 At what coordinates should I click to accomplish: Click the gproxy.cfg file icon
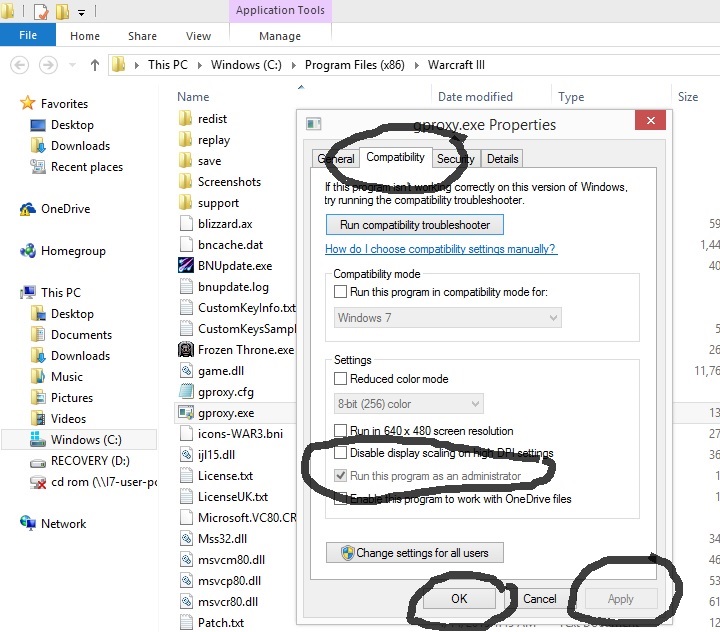tap(186, 391)
